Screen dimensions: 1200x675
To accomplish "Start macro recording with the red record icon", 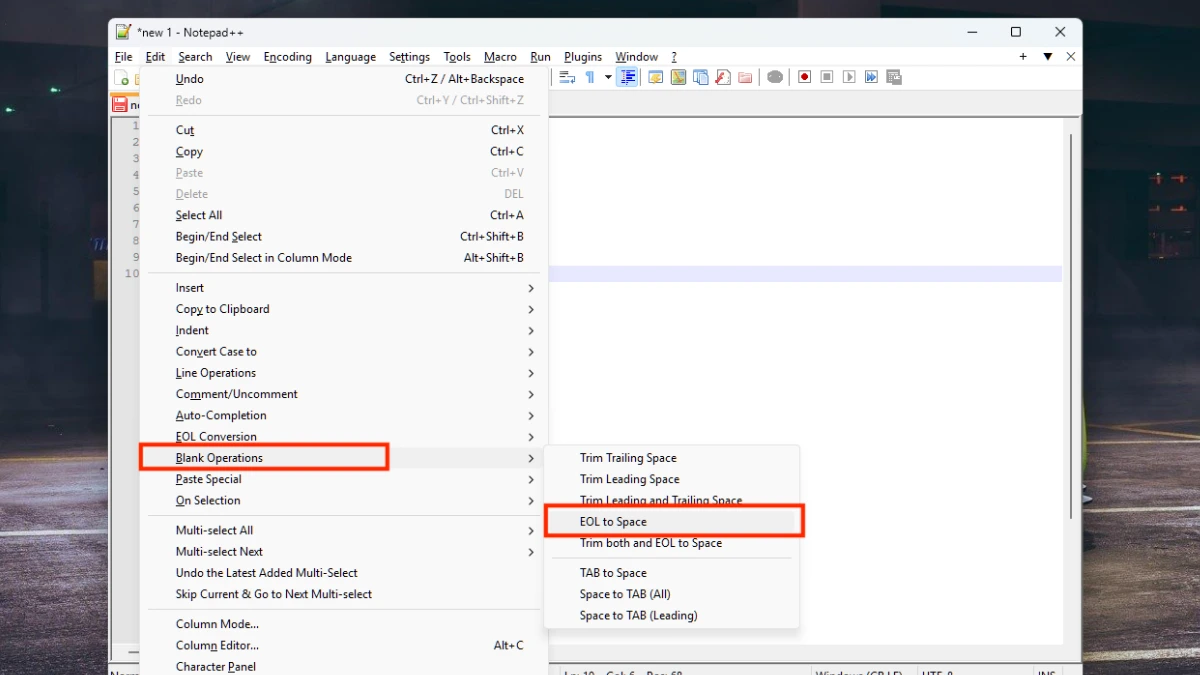I will pyautogui.click(x=804, y=77).
